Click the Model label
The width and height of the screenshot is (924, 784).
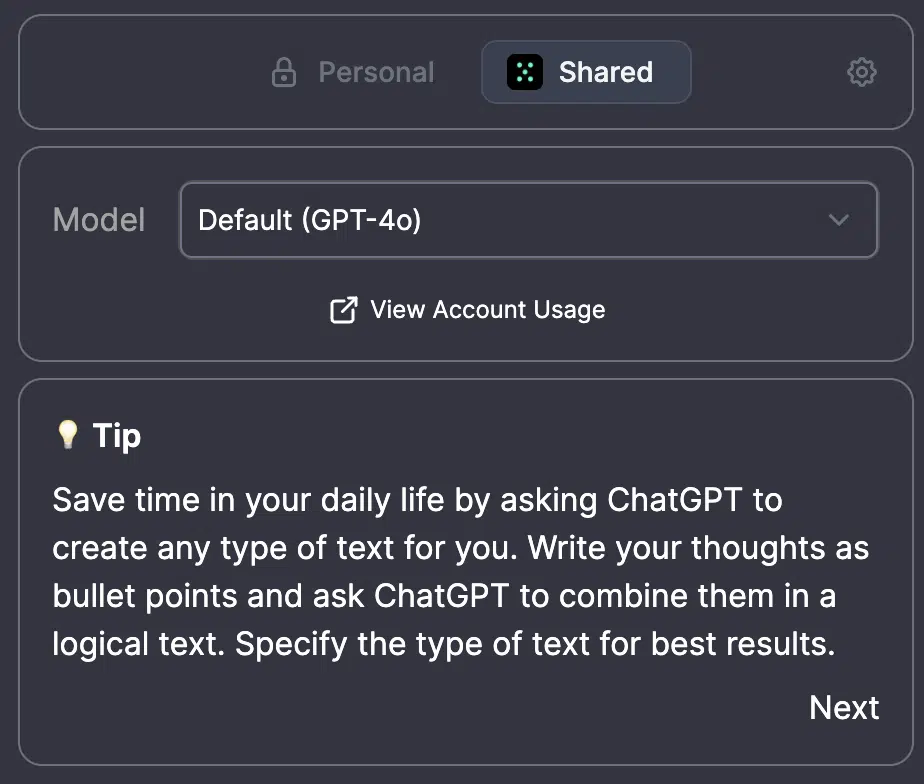coord(99,220)
